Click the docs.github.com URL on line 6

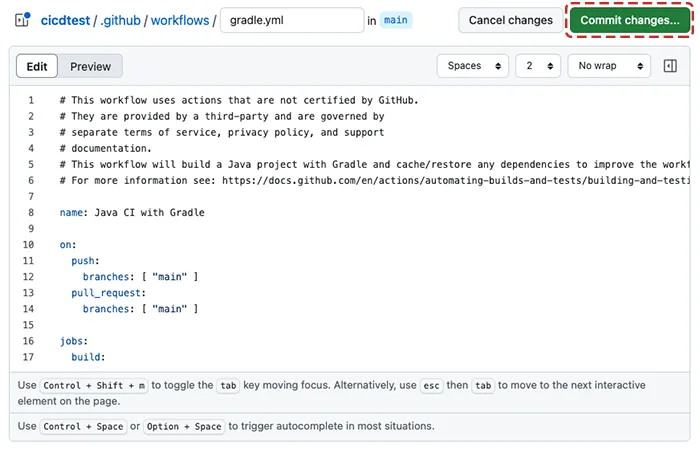pyautogui.click(x=456, y=180)
